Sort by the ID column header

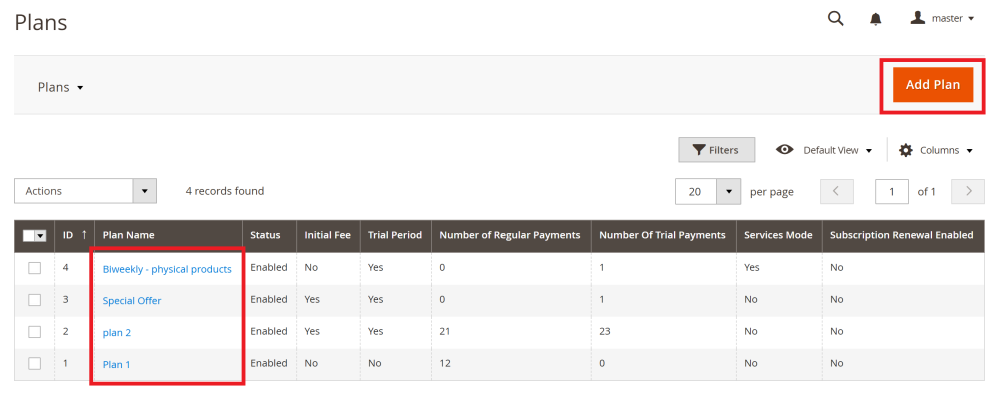(74, 235)
